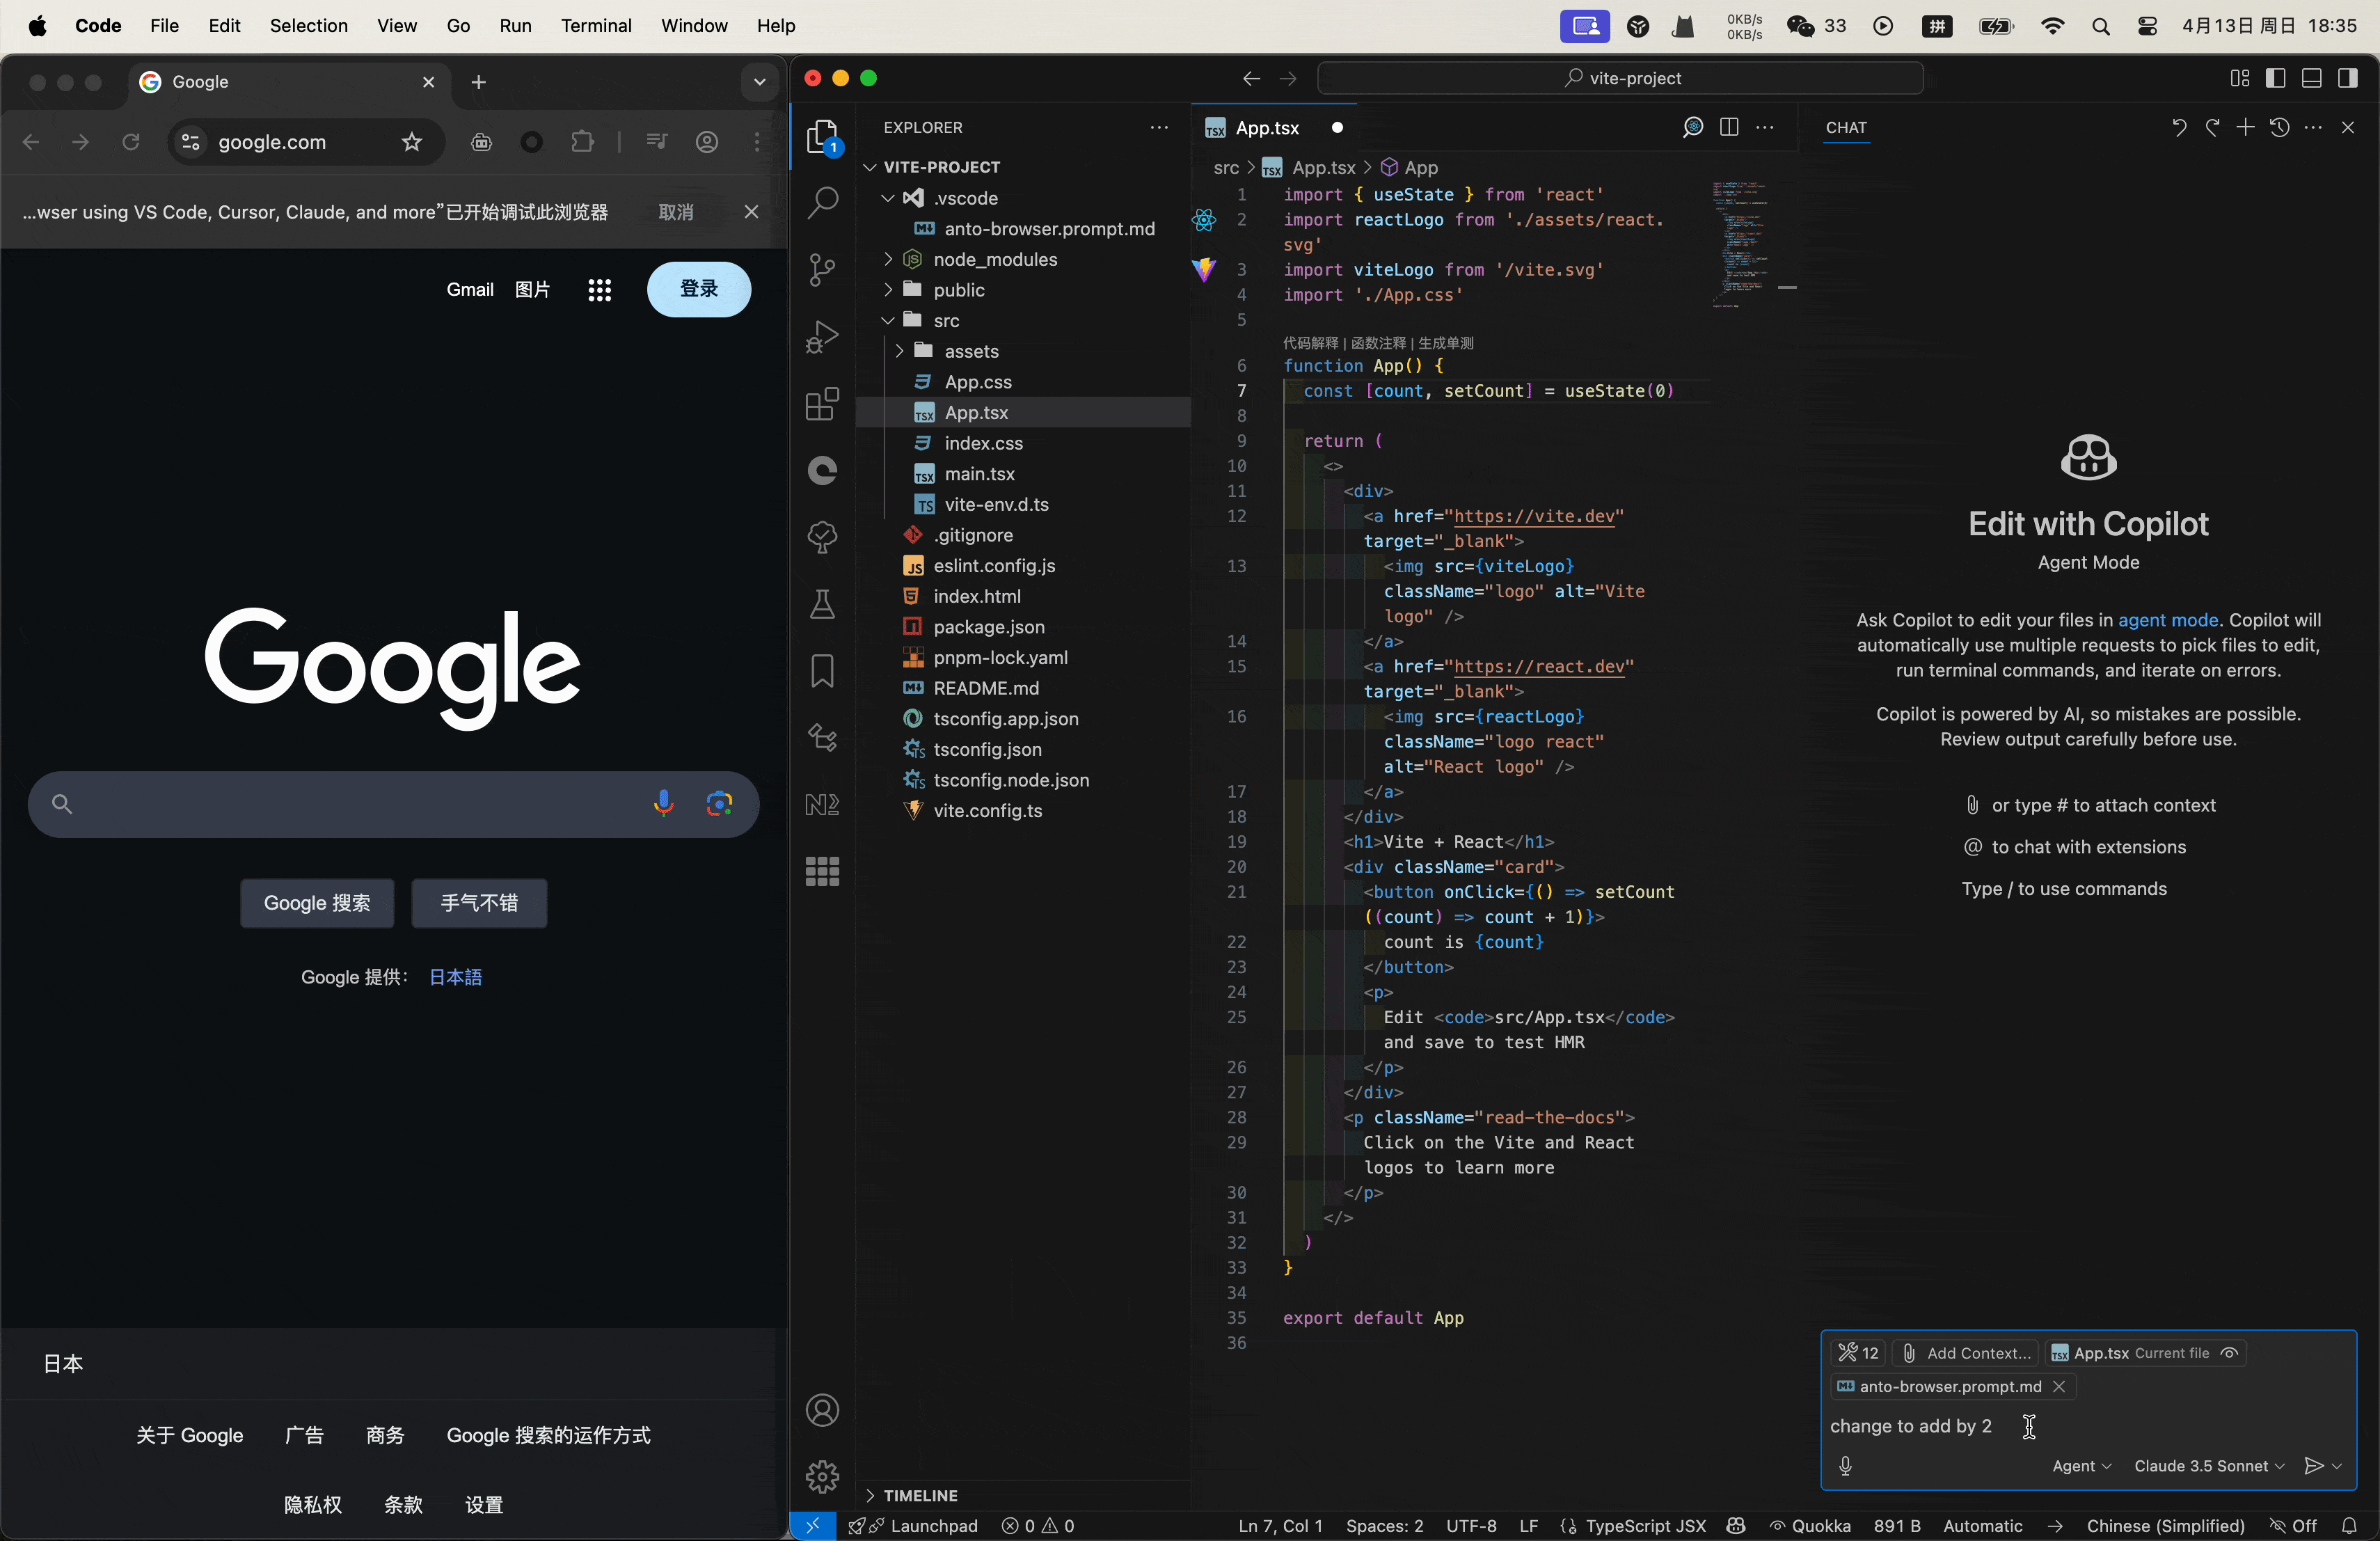Start a new chat with plus icon
Viewport: 2380px width, 1541px height.
click(x=2246, y=127)
